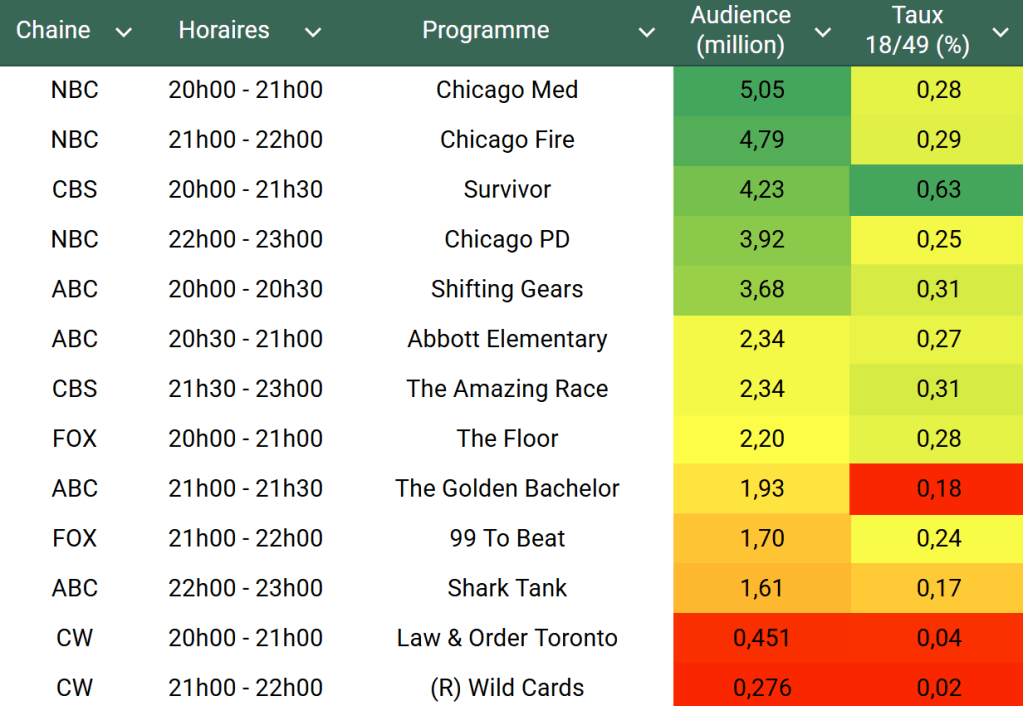Select the FOX cell for The Floor
The width and height of the screenshot is (1023, 706).
tap(75, 438)
